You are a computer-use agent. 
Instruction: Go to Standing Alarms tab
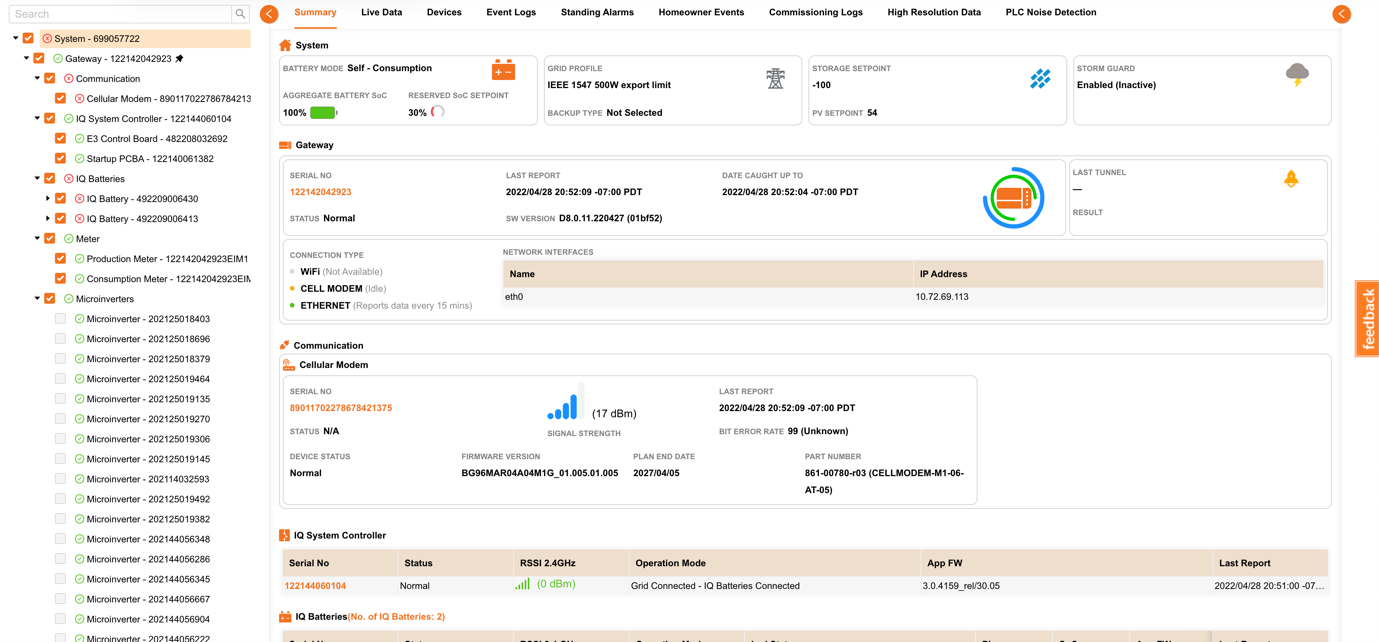tap(597, 13)
